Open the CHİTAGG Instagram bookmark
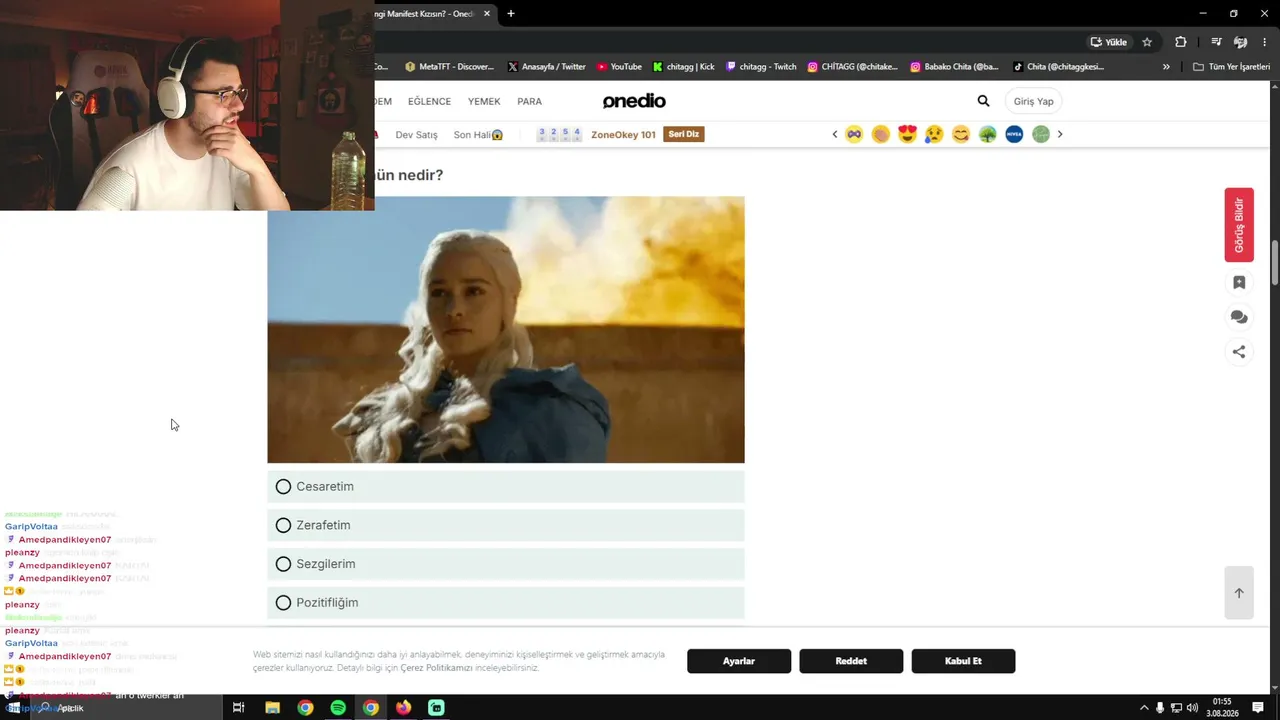This screenshot has width=1280, height=720. pos(853,67)
